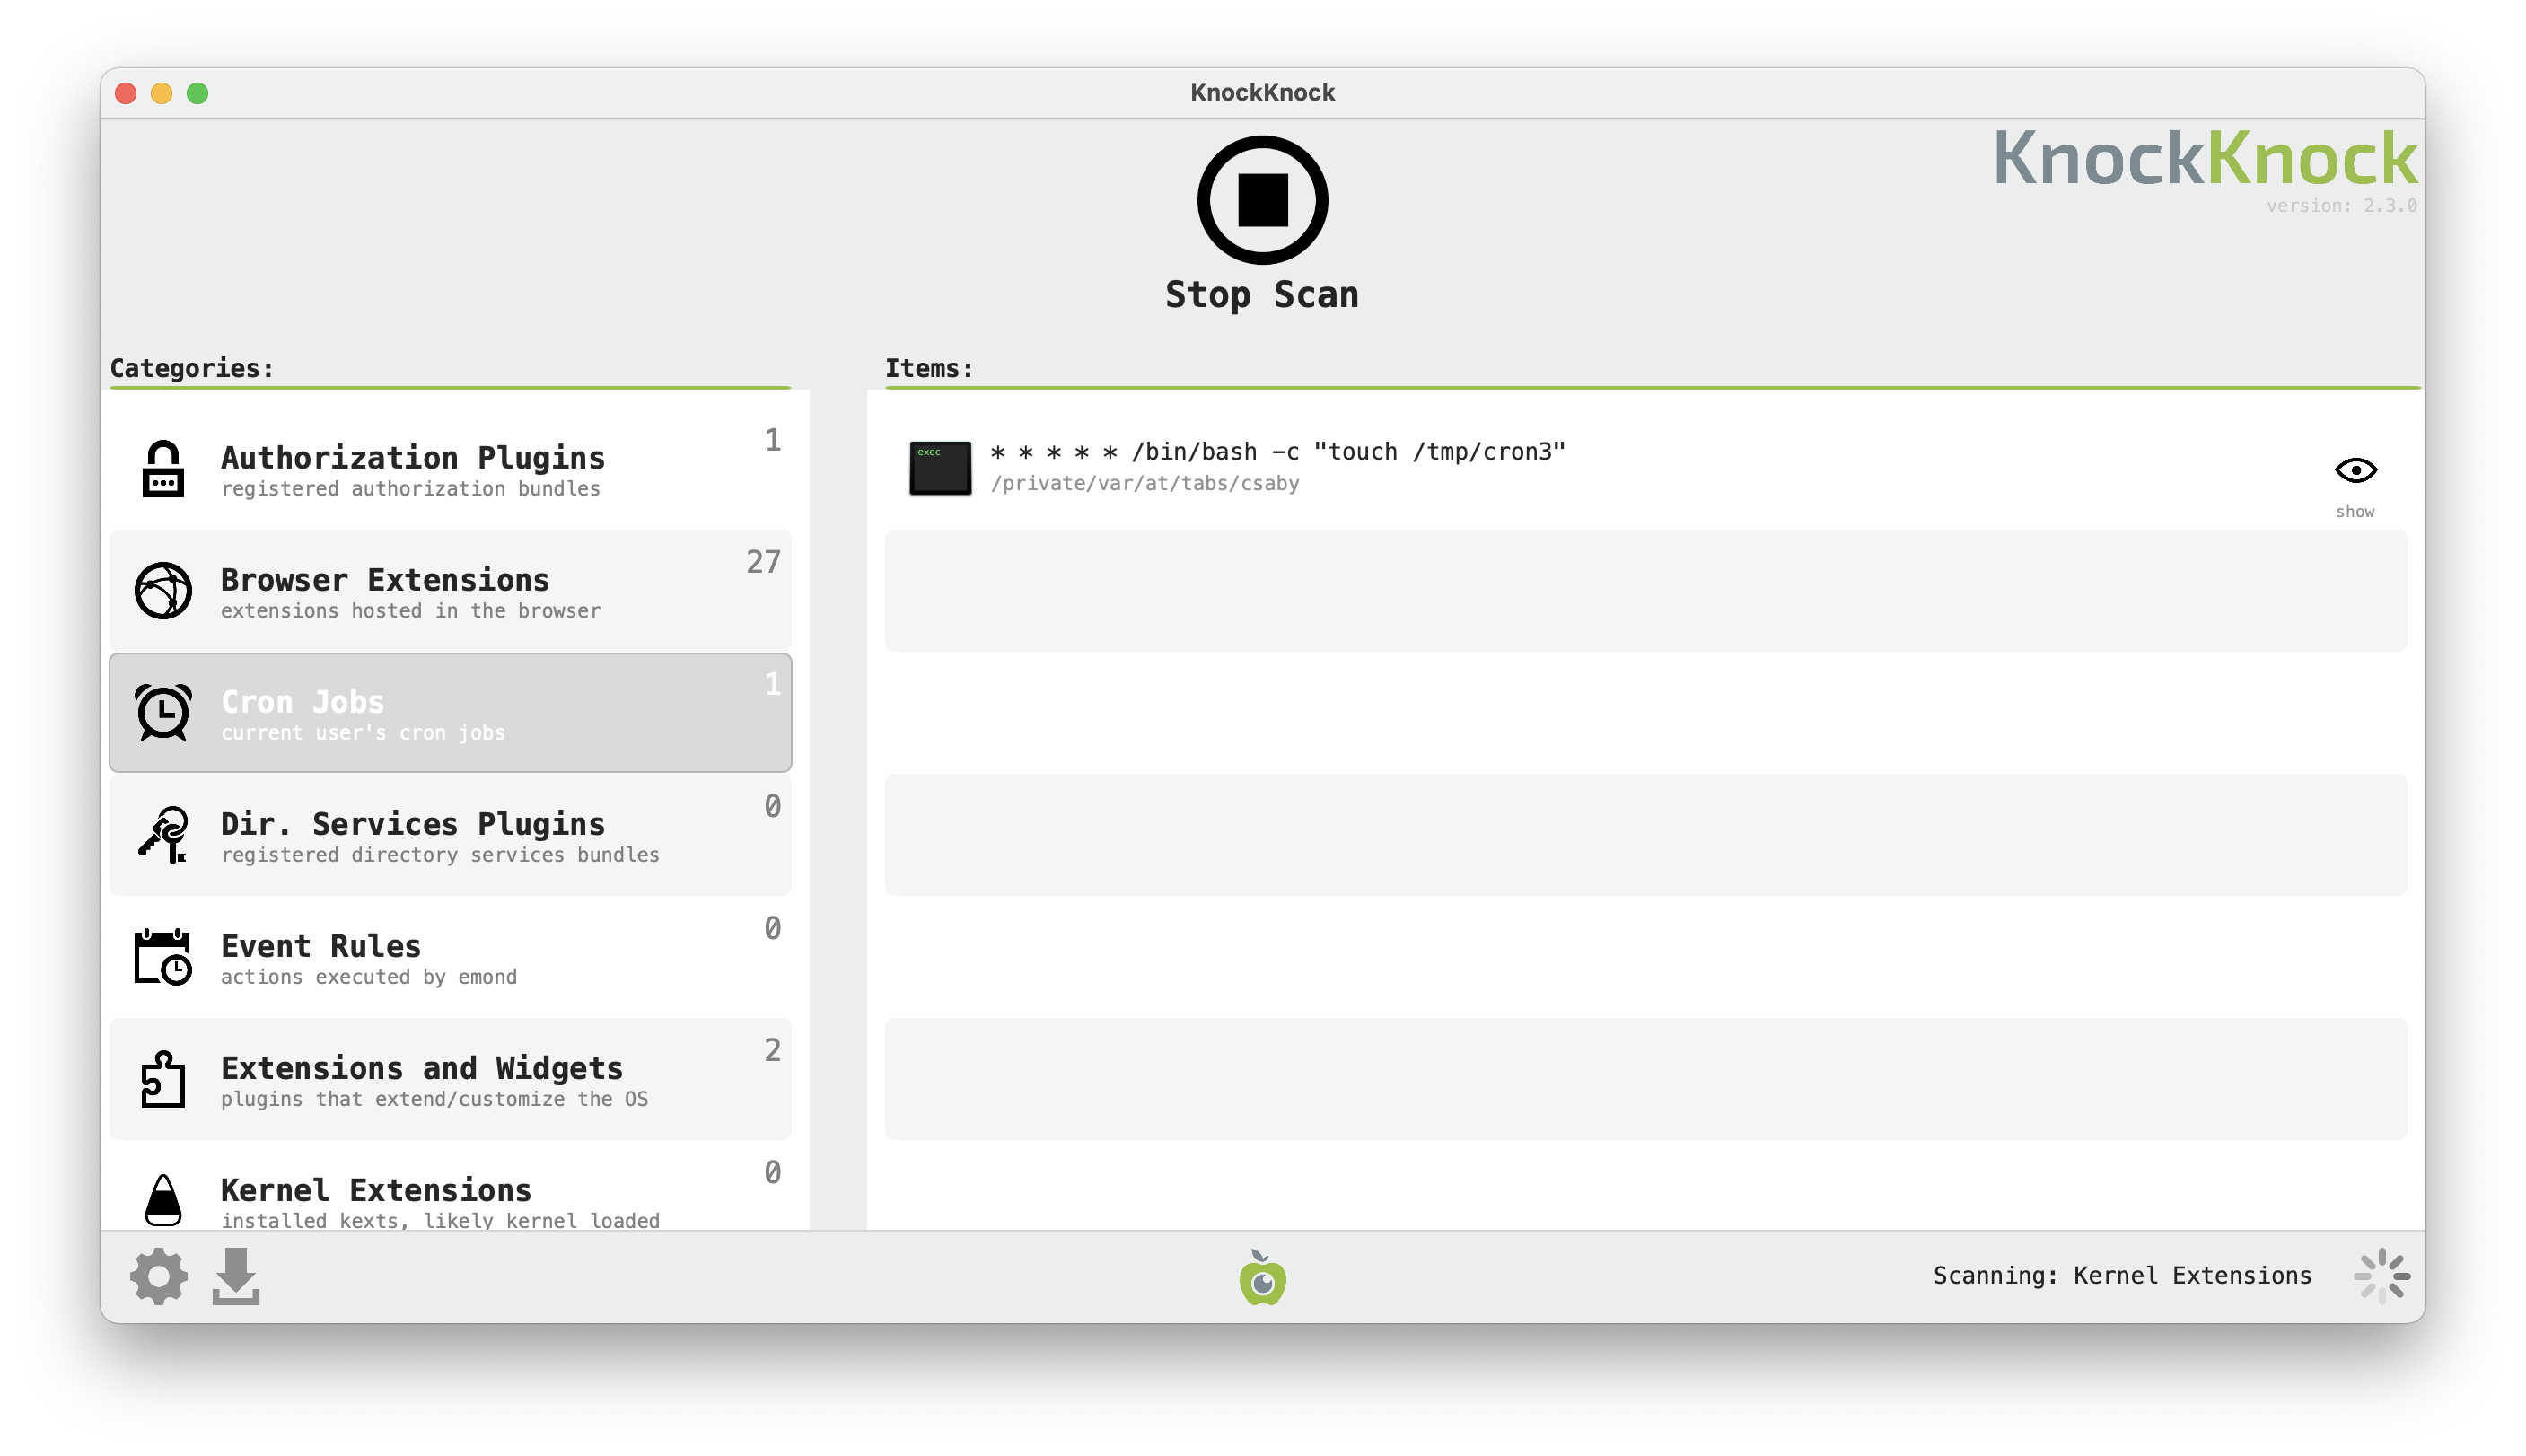The image size is (2526, 1456).
Task: Open Authorization Plugins padlock icon
Action: [163, 469]
